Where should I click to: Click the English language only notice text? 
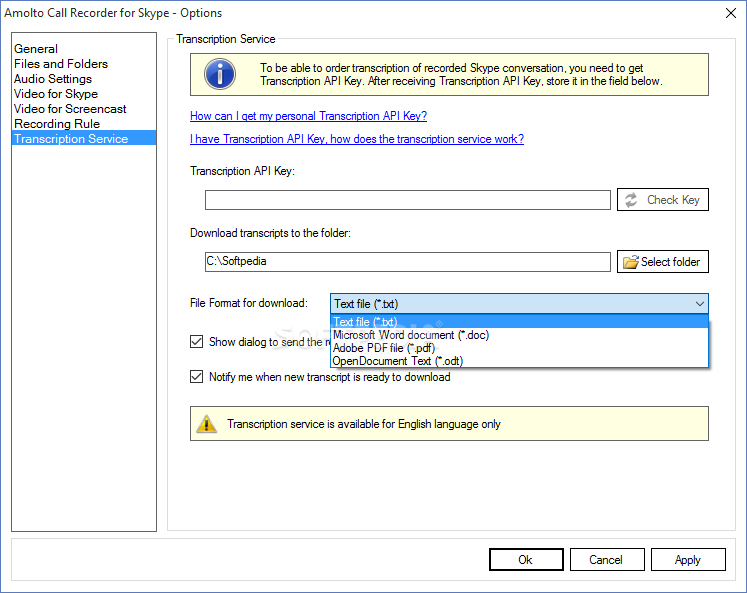click(363, 424)
